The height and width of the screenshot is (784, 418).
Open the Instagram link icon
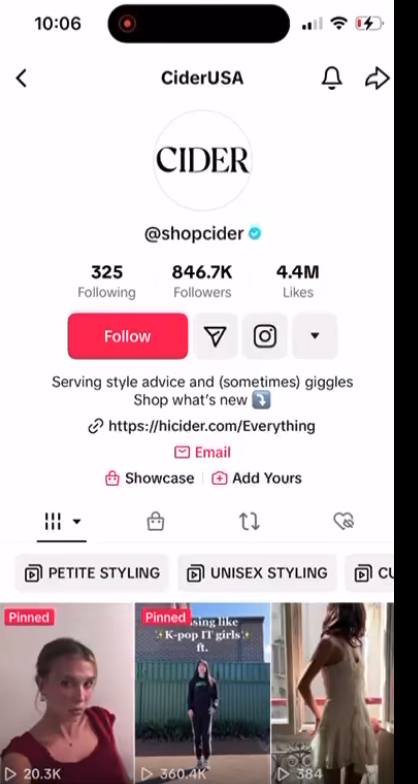coord(265,336)
